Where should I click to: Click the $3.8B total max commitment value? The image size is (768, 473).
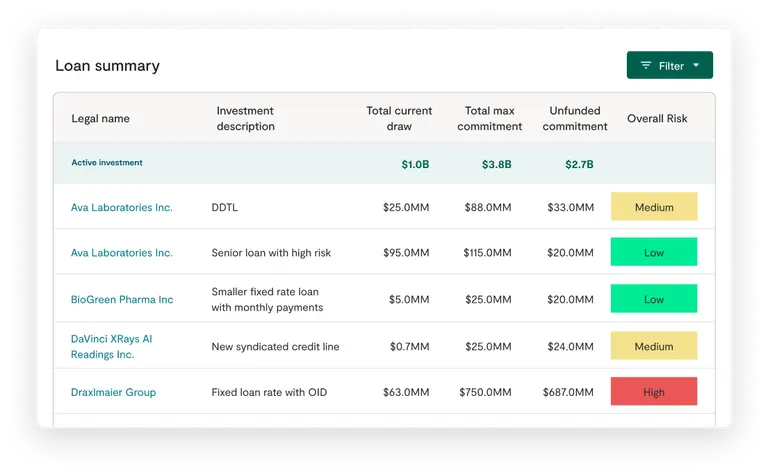pos(497,165)
